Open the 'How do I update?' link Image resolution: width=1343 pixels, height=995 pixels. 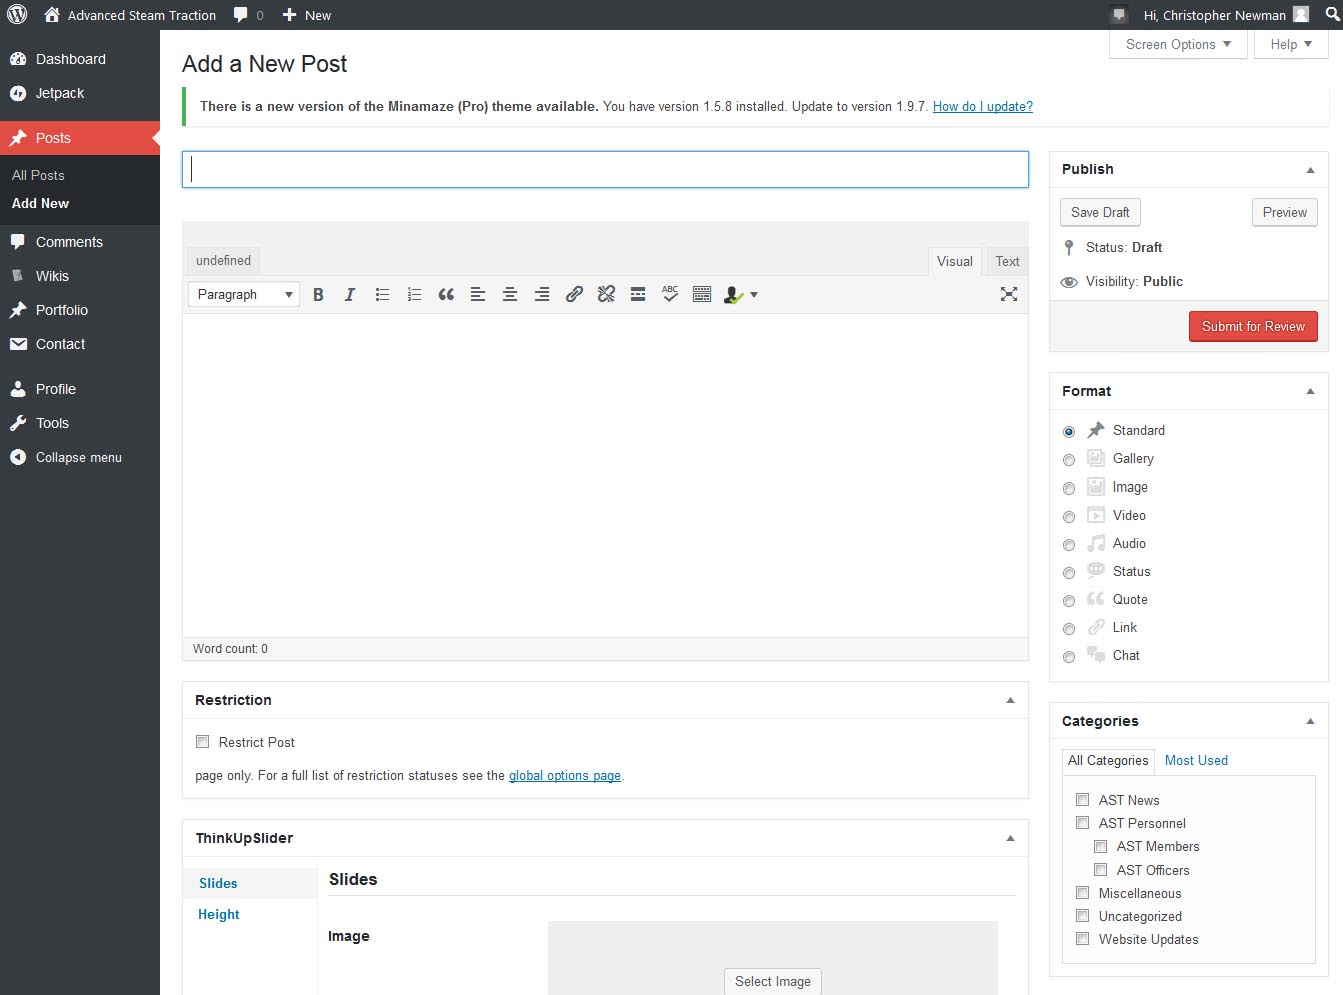point(982,106)
